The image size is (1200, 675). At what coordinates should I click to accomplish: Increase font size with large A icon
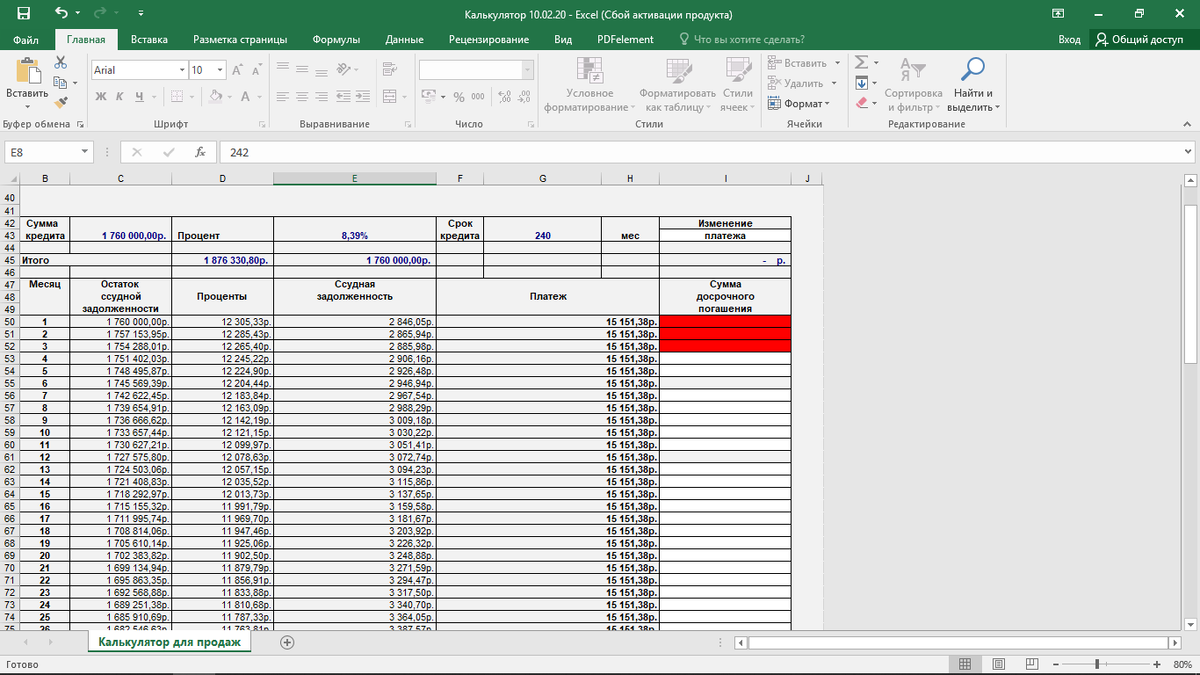238,70
